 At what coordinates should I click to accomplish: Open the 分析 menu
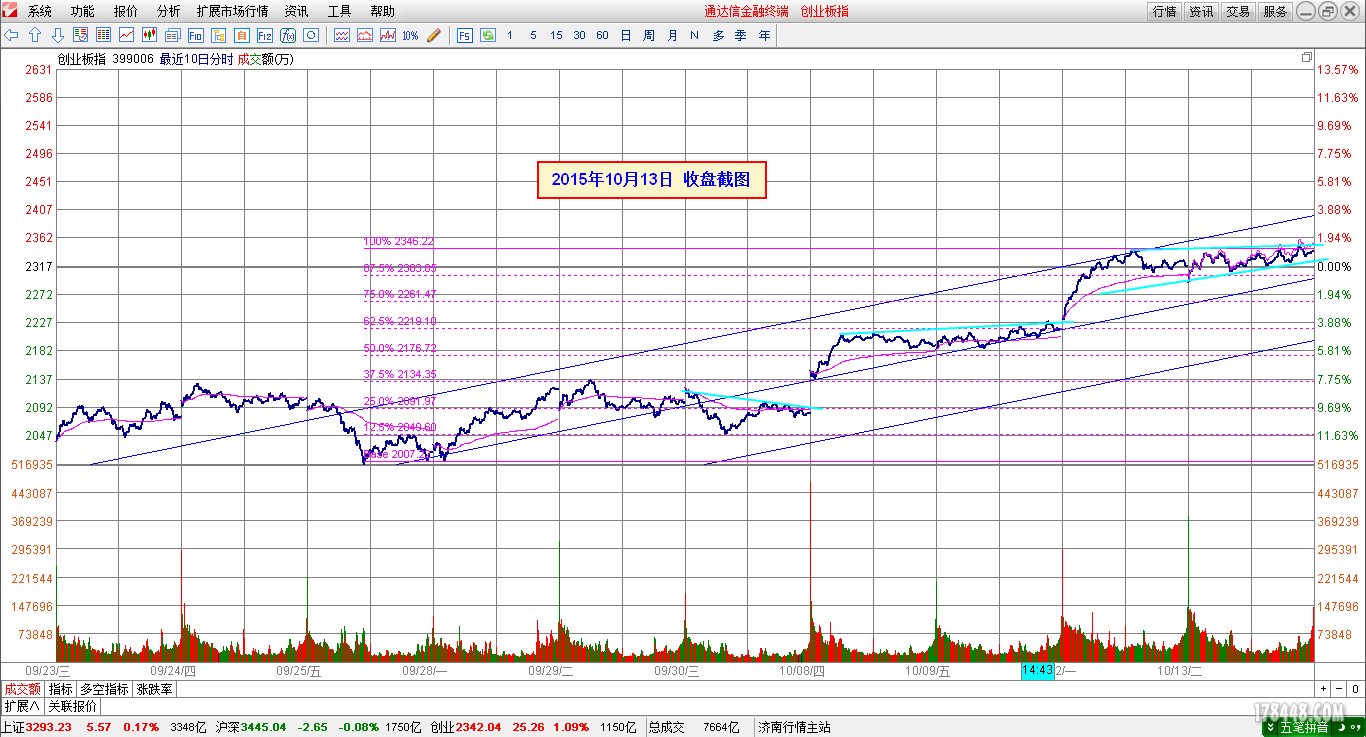169,11
